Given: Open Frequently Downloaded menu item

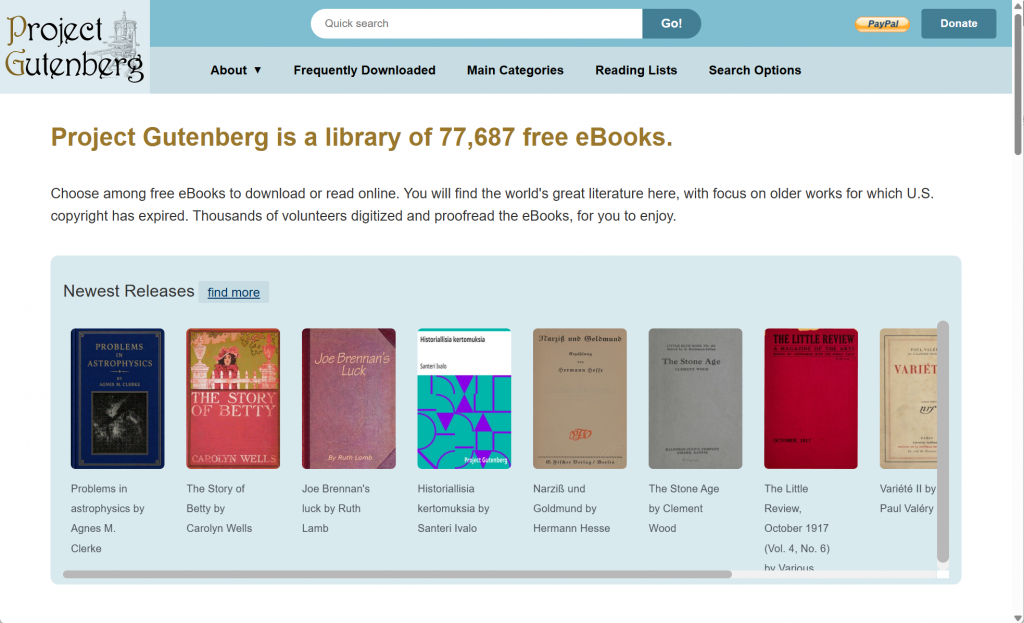Looking at the screenshot, I should click(x=364, y=70).
